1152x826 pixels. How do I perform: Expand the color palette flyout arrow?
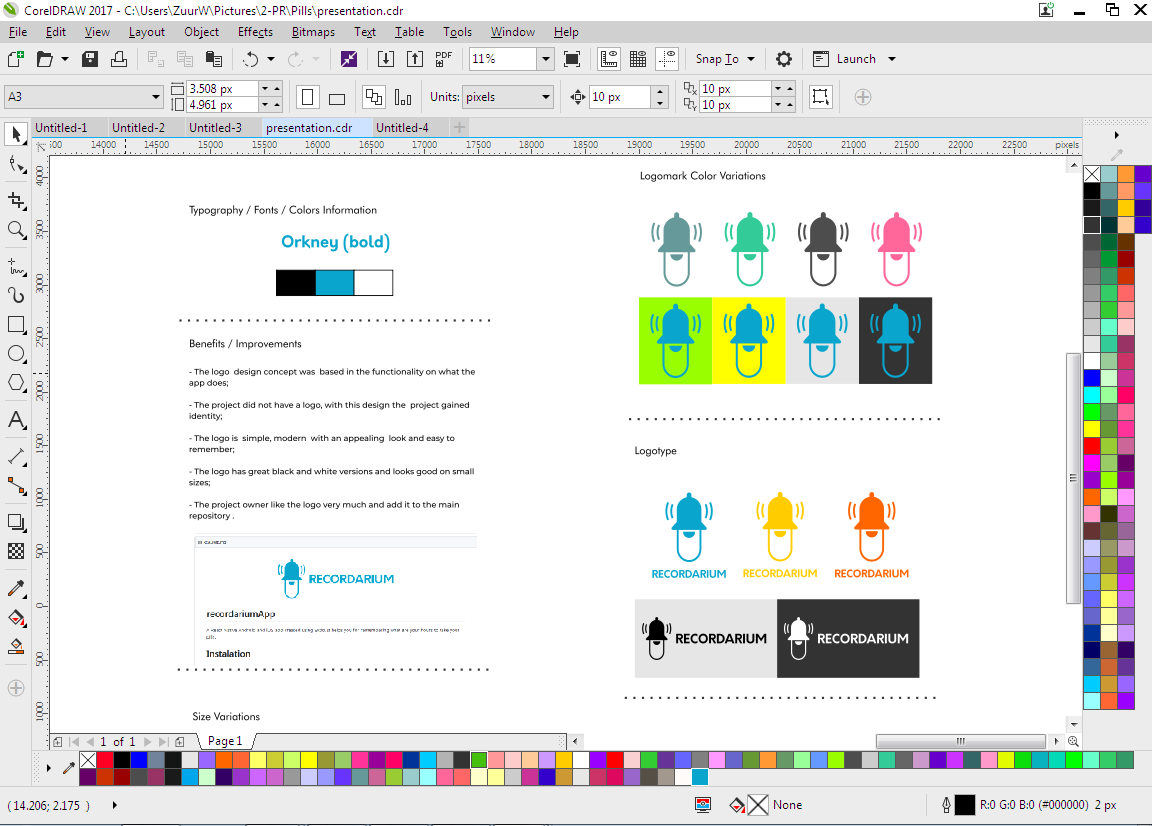coord(1117,135)
